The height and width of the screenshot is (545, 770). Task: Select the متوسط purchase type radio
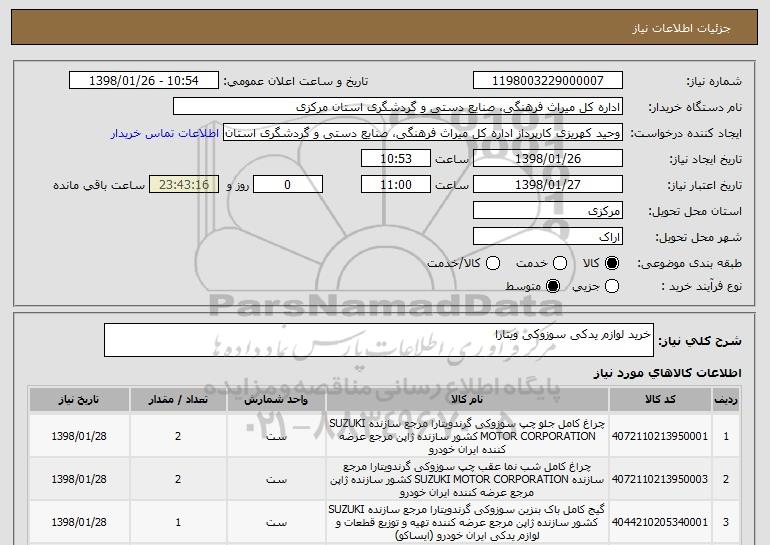(553, 286)
